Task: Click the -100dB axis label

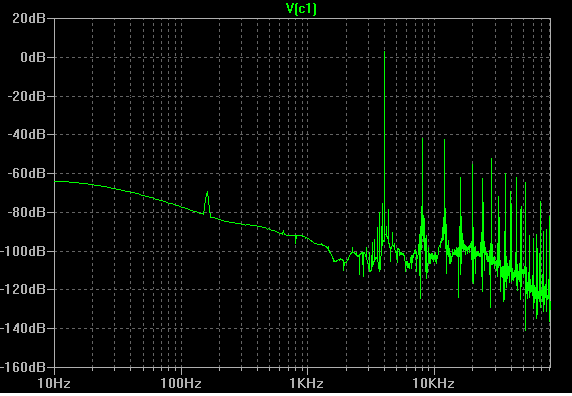Action: pyautogui.click(x=23, y=251)
